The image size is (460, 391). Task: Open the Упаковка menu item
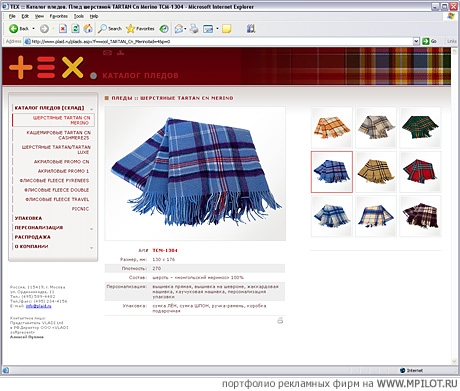28,218
